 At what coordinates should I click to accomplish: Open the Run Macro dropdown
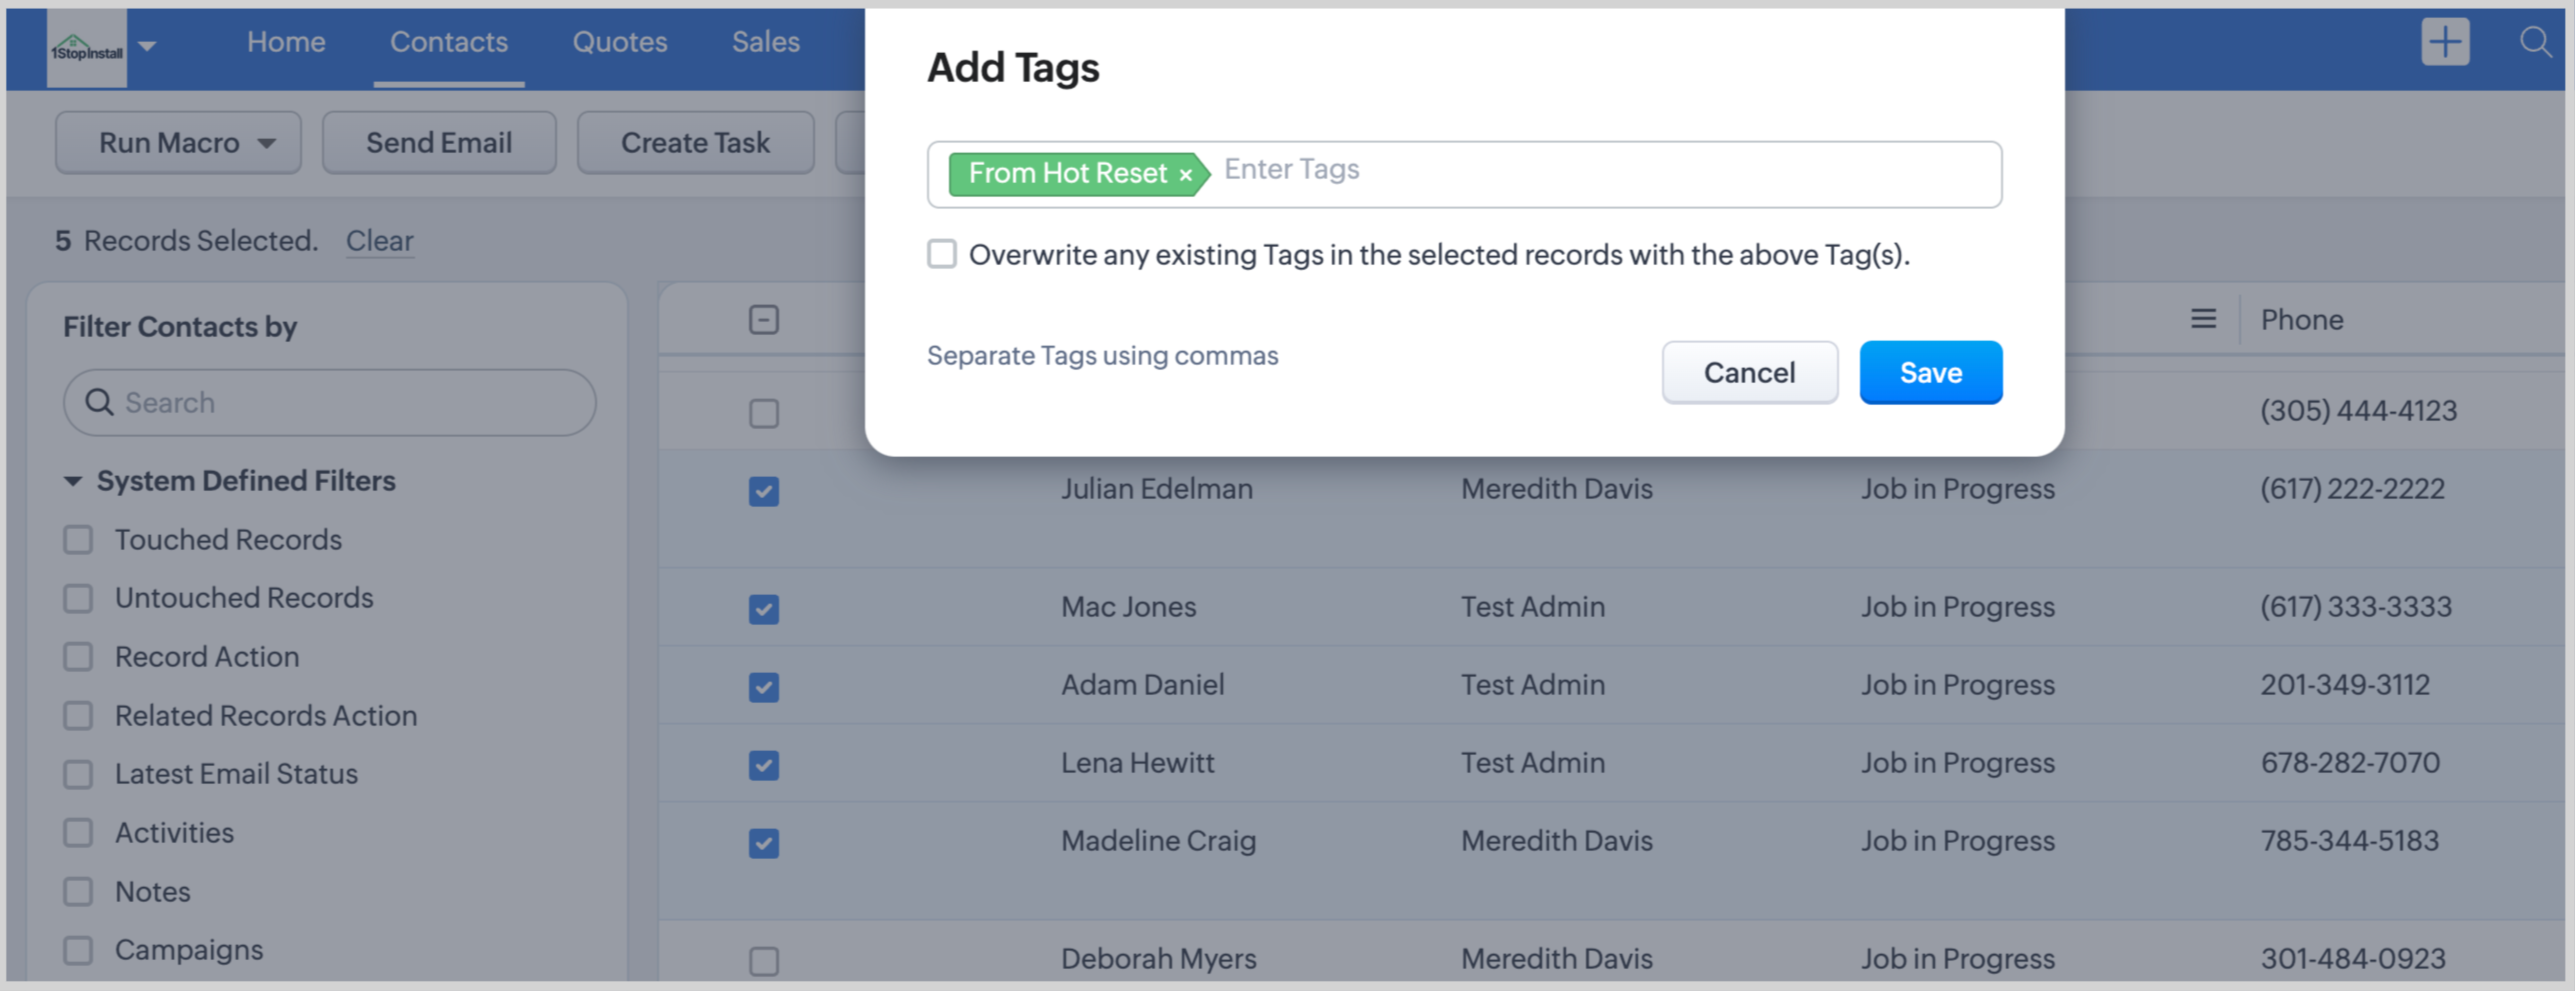(x=178, y=143)
